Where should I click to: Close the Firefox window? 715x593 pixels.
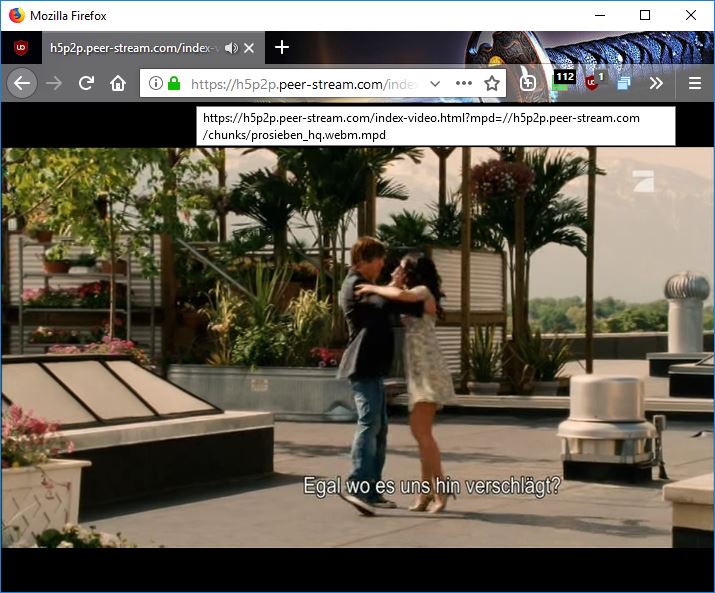pos(690,16)
